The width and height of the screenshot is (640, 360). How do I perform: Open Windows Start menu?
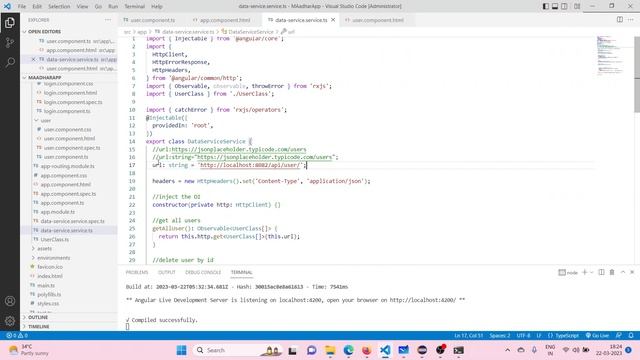[181, 350]
